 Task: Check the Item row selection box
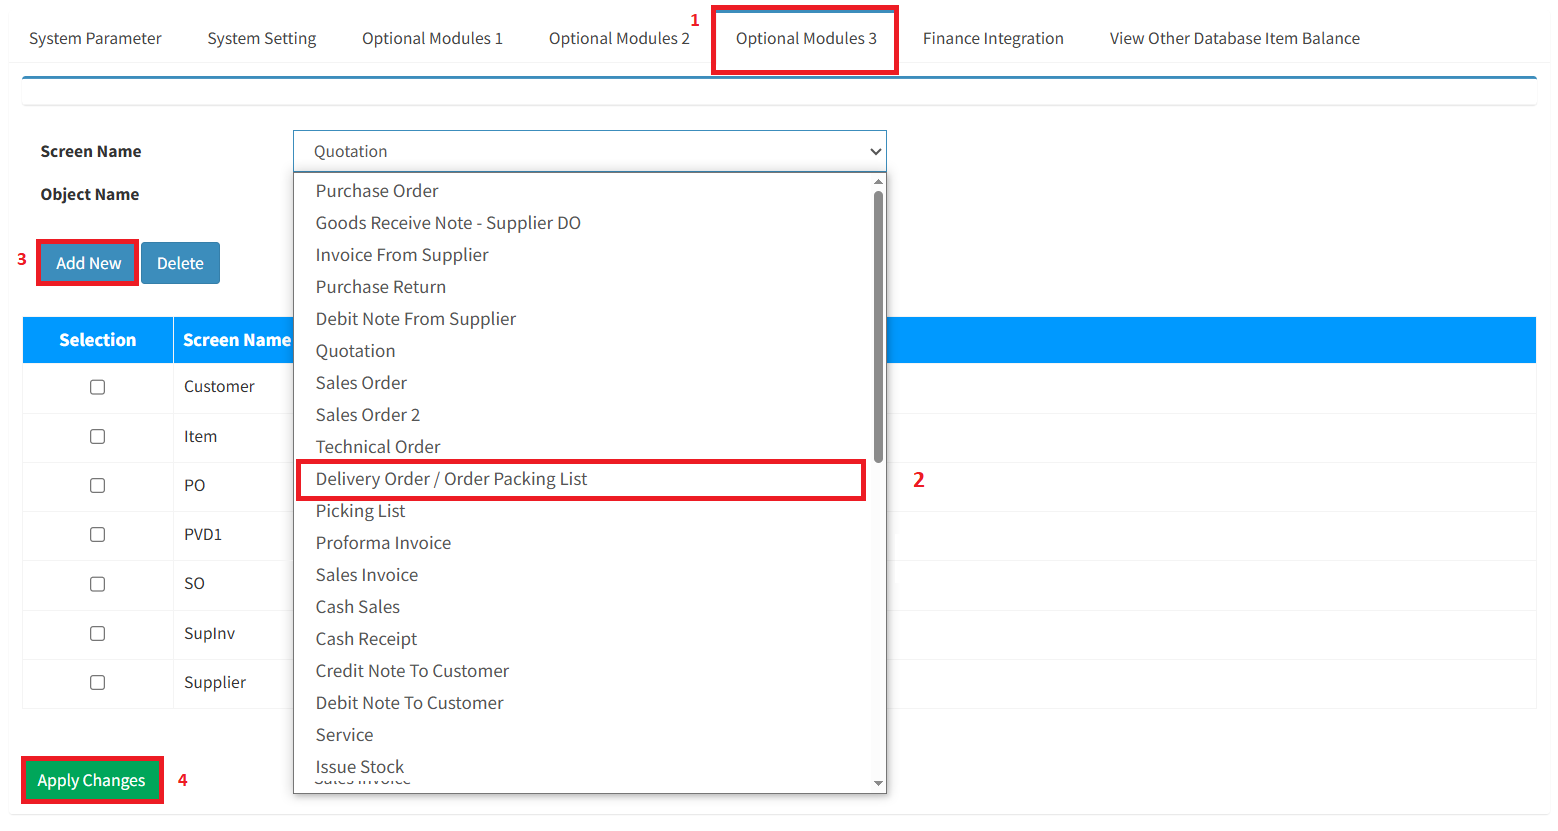tap(97, 437)
